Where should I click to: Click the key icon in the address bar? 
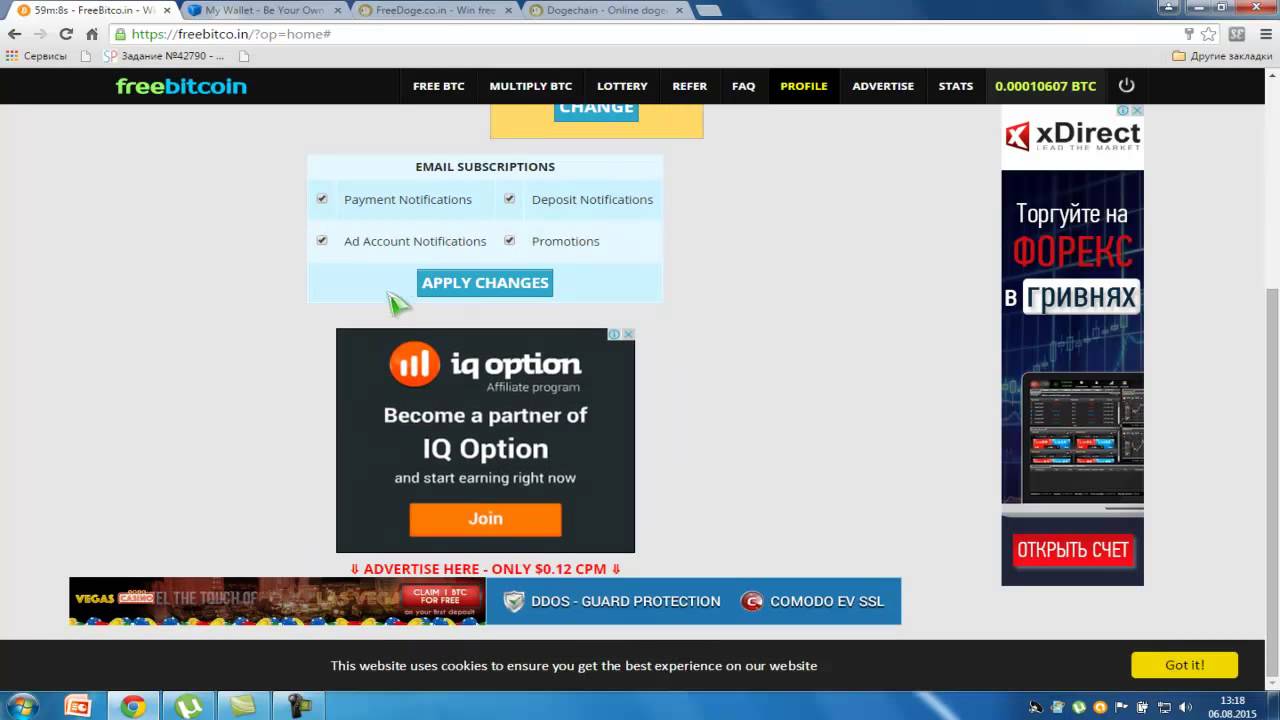point(1189,34)
